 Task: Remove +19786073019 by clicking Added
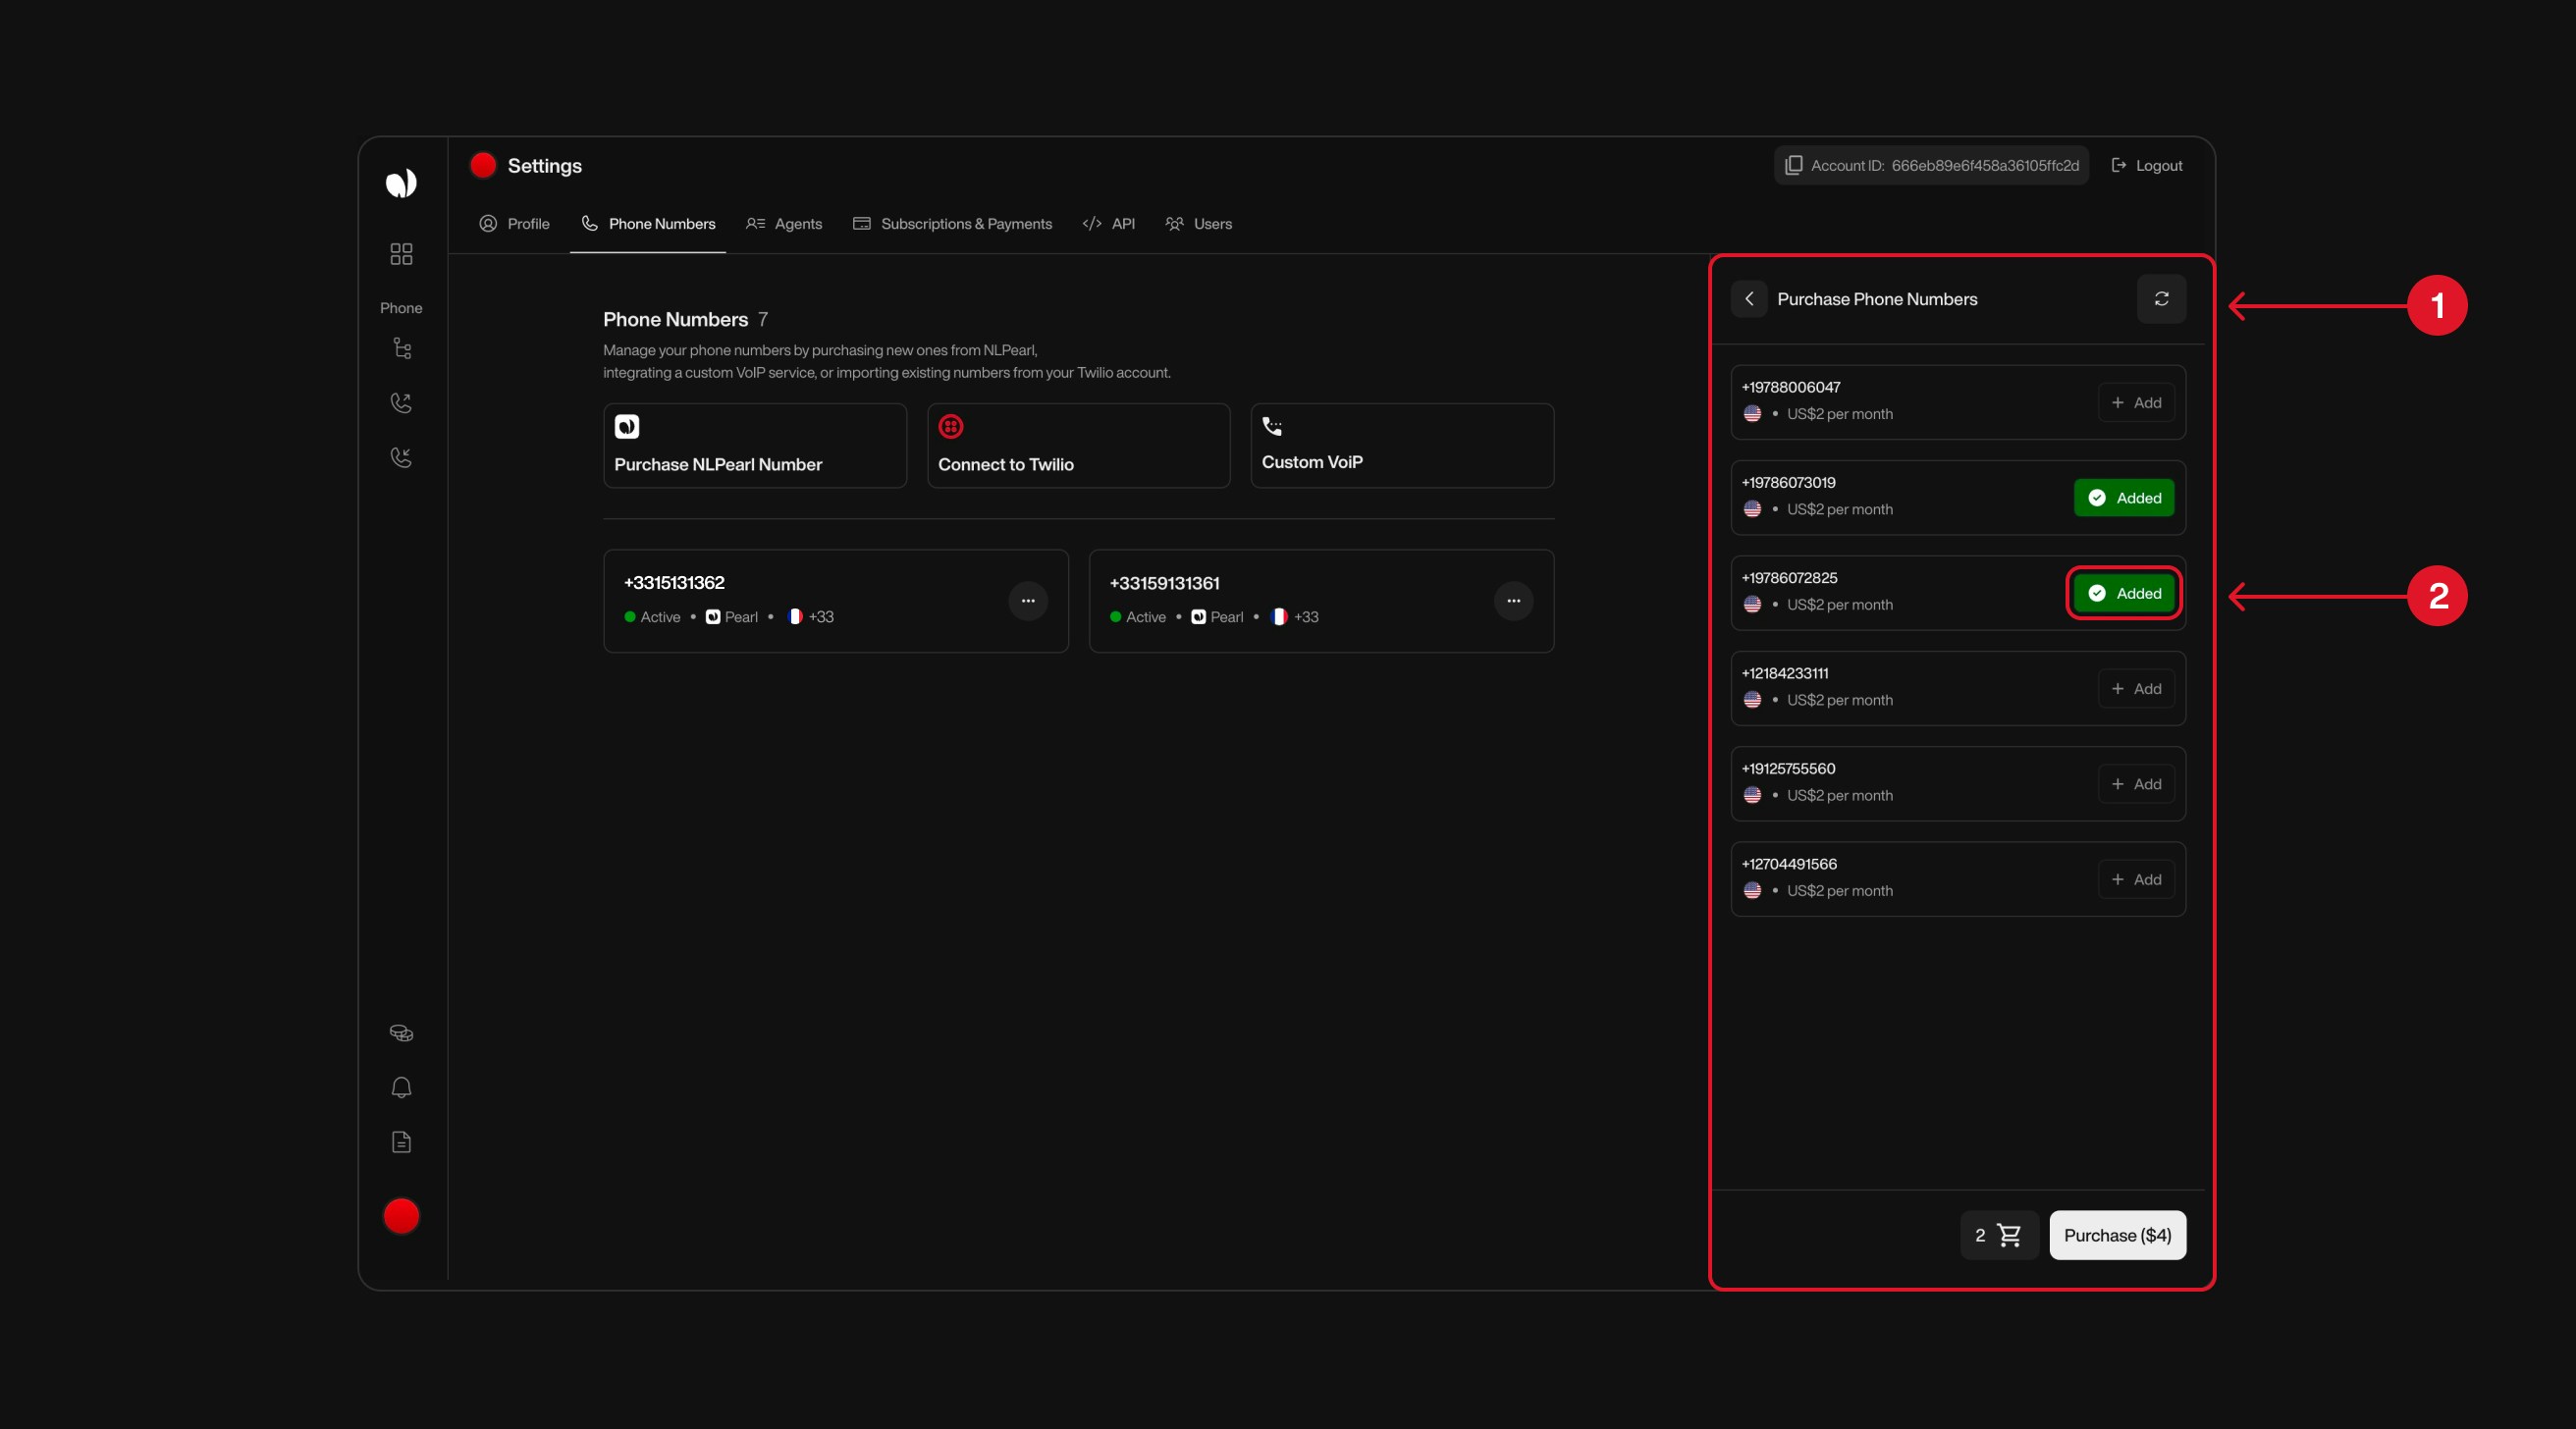click(2124, 497)
